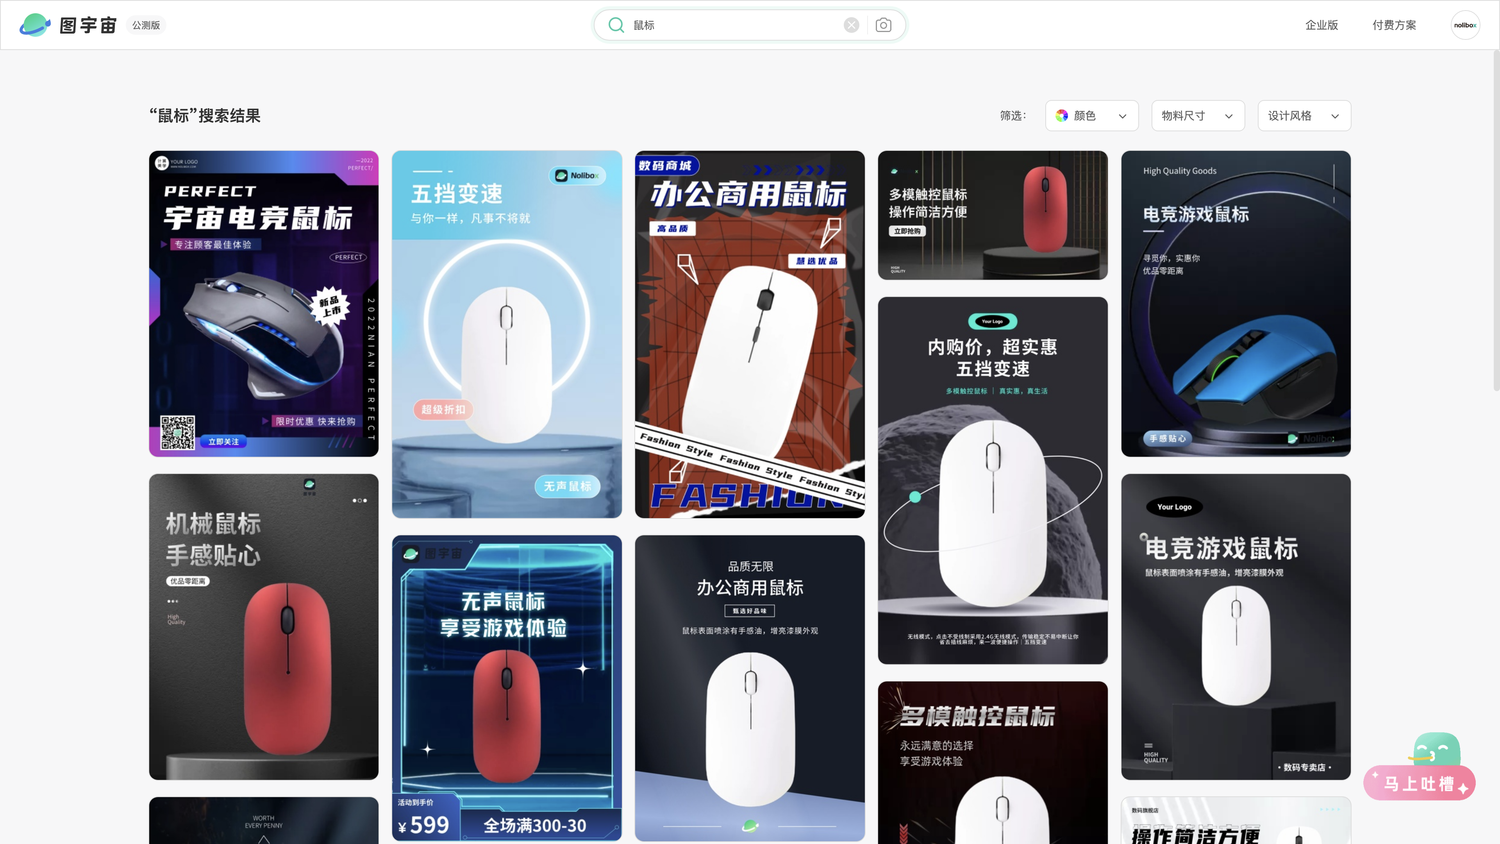This screenshot has height=844, width=1500.
Task: Expand the 颜色 filter dropdown
Action: click(x=1092, y=116)
